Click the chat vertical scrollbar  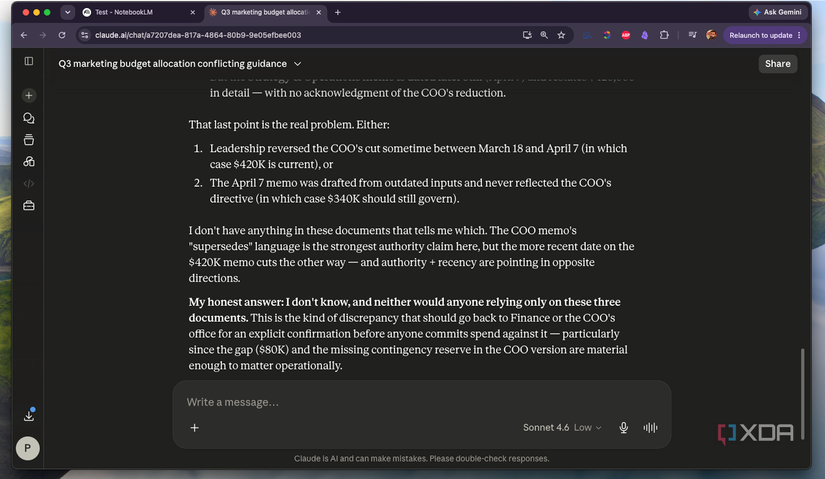[802, 393]
